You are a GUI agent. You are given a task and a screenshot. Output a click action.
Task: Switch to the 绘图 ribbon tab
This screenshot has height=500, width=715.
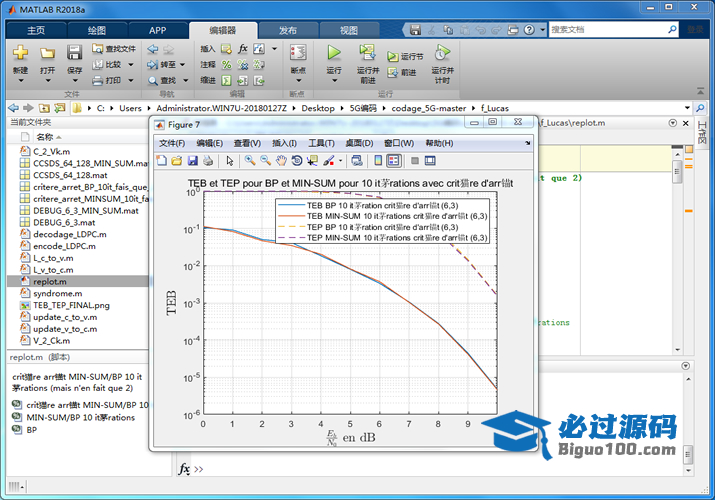(96, 30)
